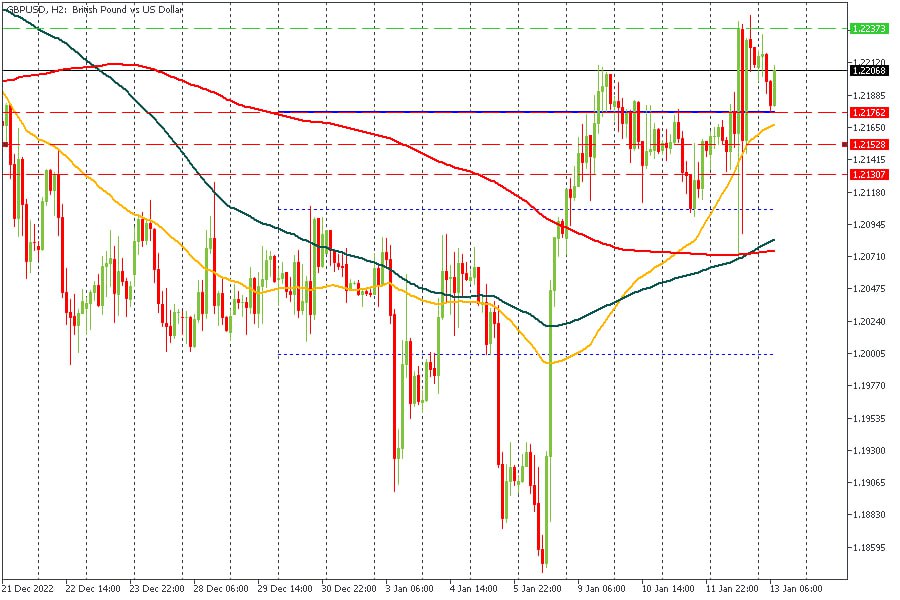
Task: Click the 23 Dec 22:00 time label
Action: click(157, 589)
